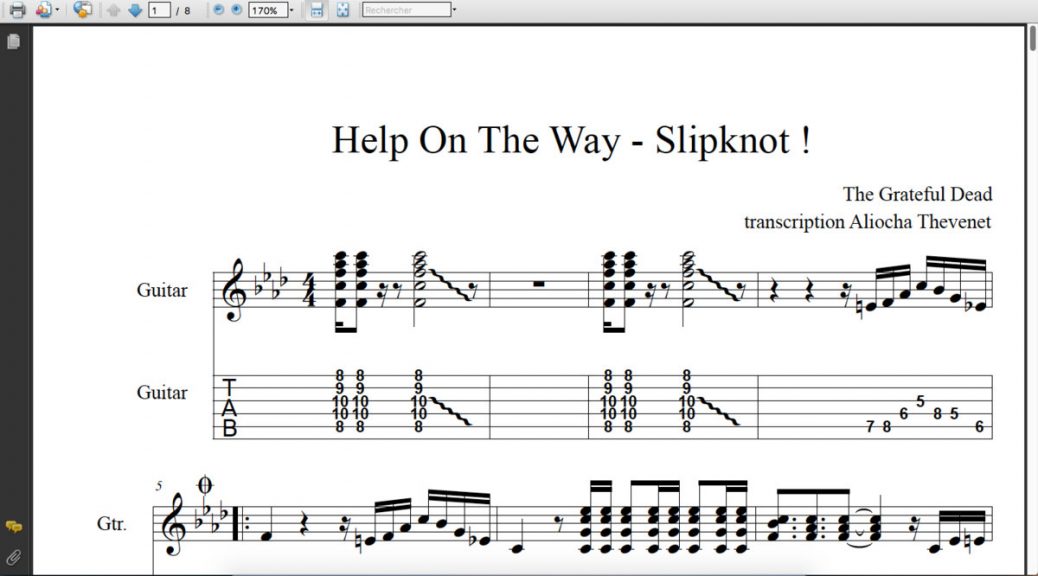
Task: Click the zoom out minus button
Action: (x=218, y=10)
